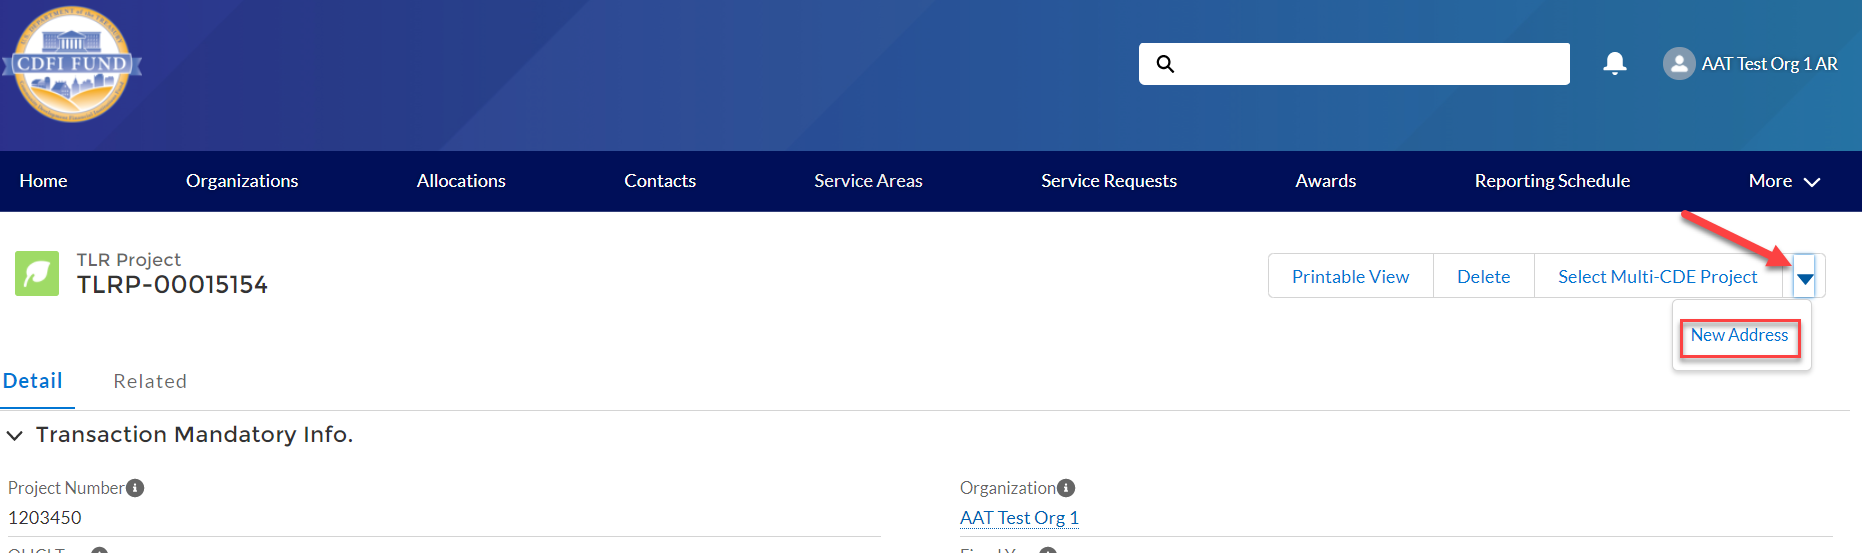Click the CDFI Fund logo

72,66
